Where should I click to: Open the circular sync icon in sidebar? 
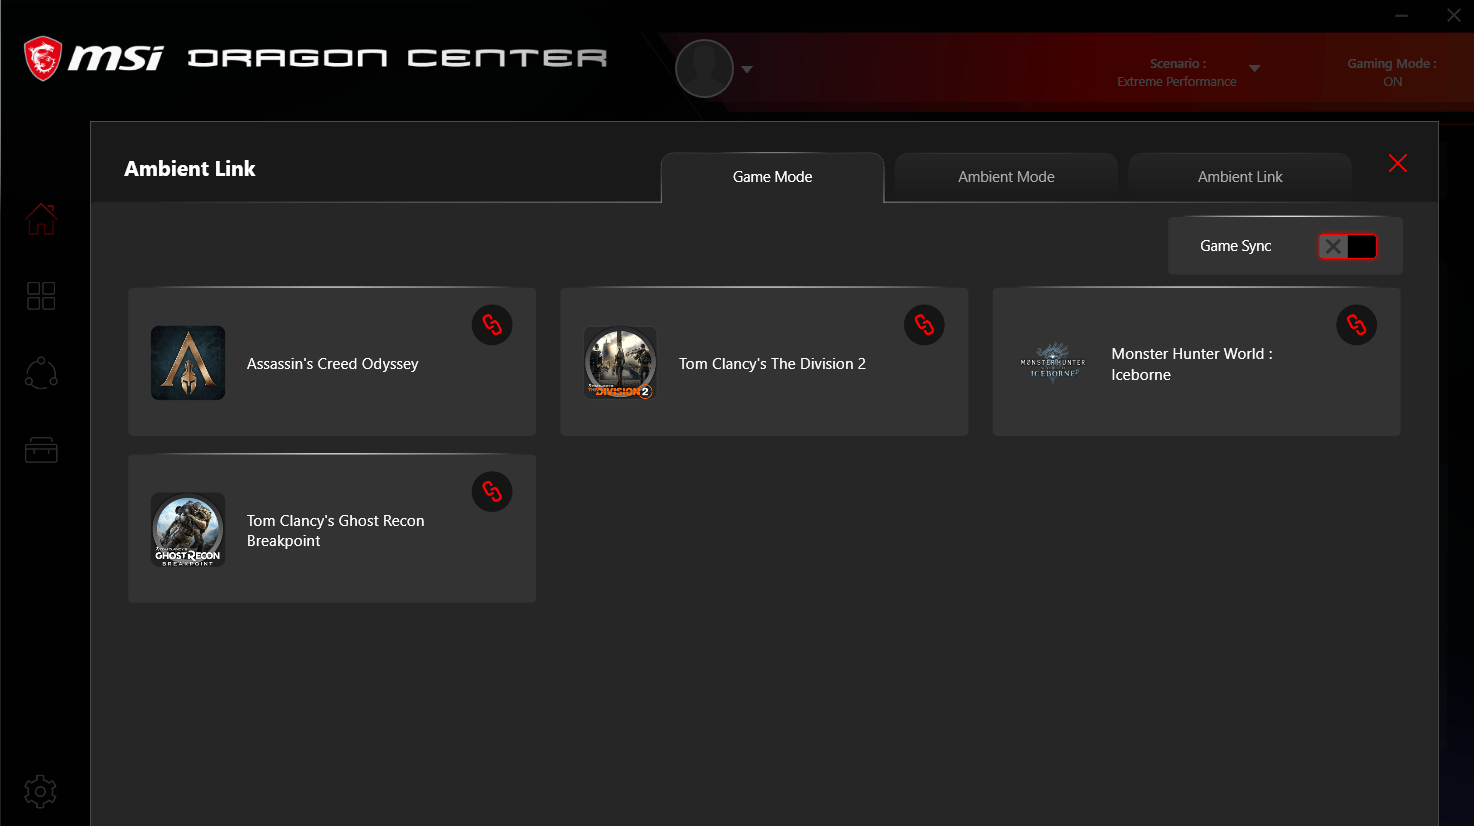[x=41, y=373]
